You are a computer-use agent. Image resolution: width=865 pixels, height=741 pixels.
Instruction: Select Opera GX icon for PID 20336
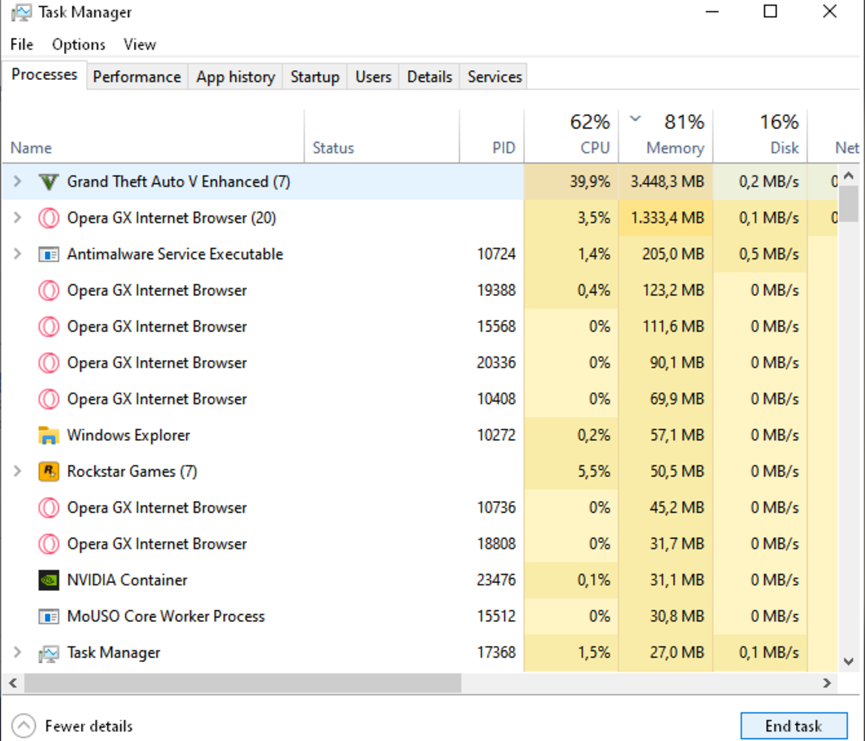coord(49,363)
